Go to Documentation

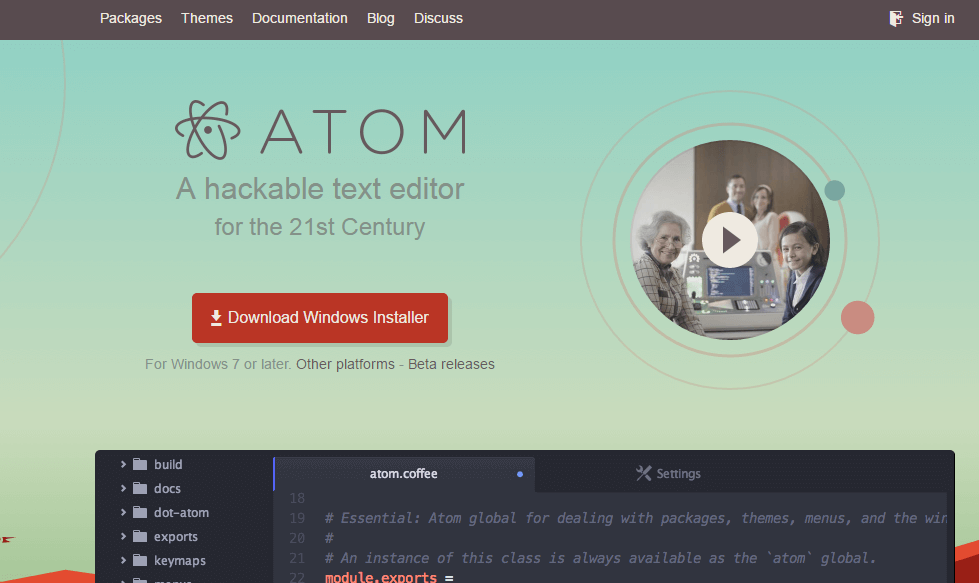pos(300,19)
